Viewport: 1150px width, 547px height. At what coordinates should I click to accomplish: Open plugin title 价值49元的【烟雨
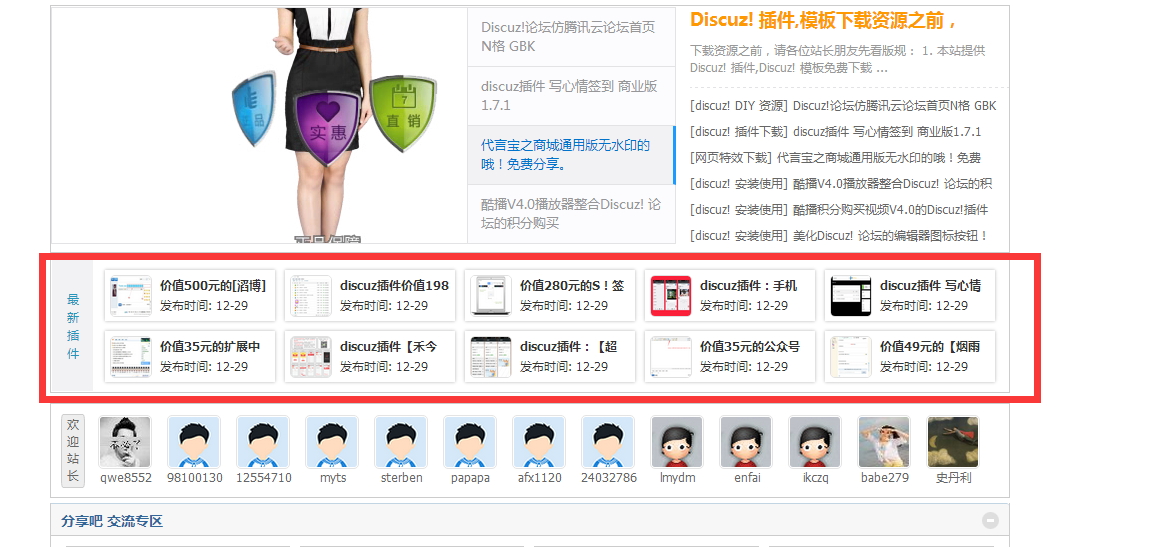(930, 347)
